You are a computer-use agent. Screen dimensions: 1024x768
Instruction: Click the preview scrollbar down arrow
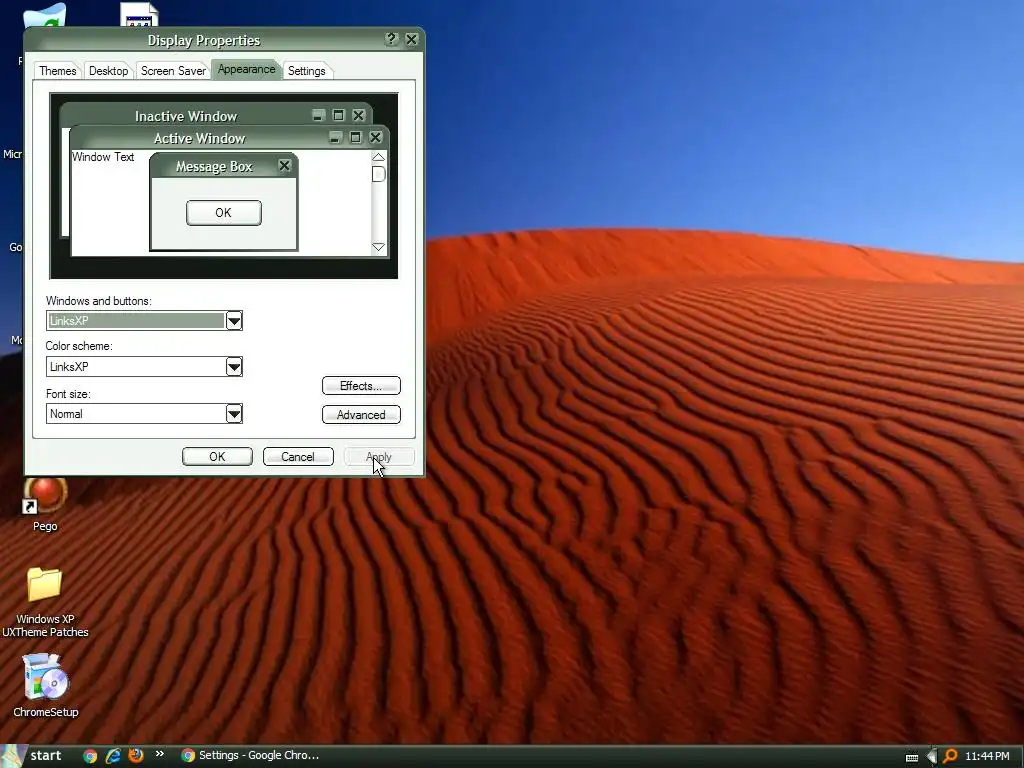point(378,247)
